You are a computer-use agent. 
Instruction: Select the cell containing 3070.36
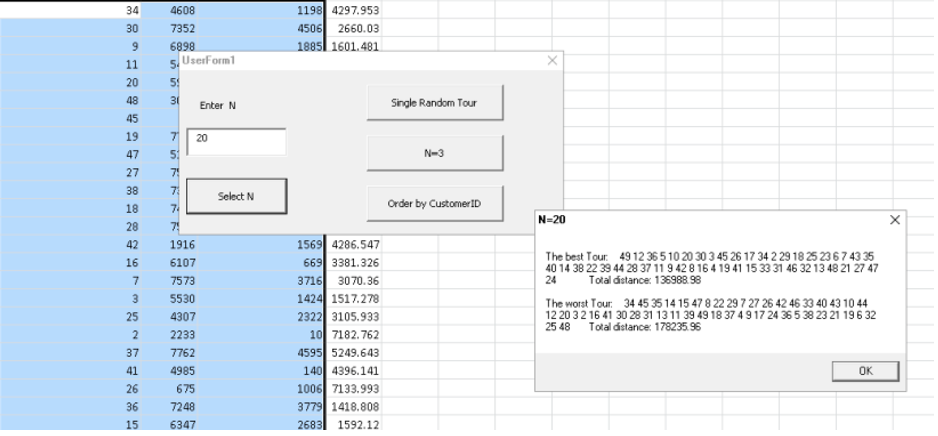point(354,280)
